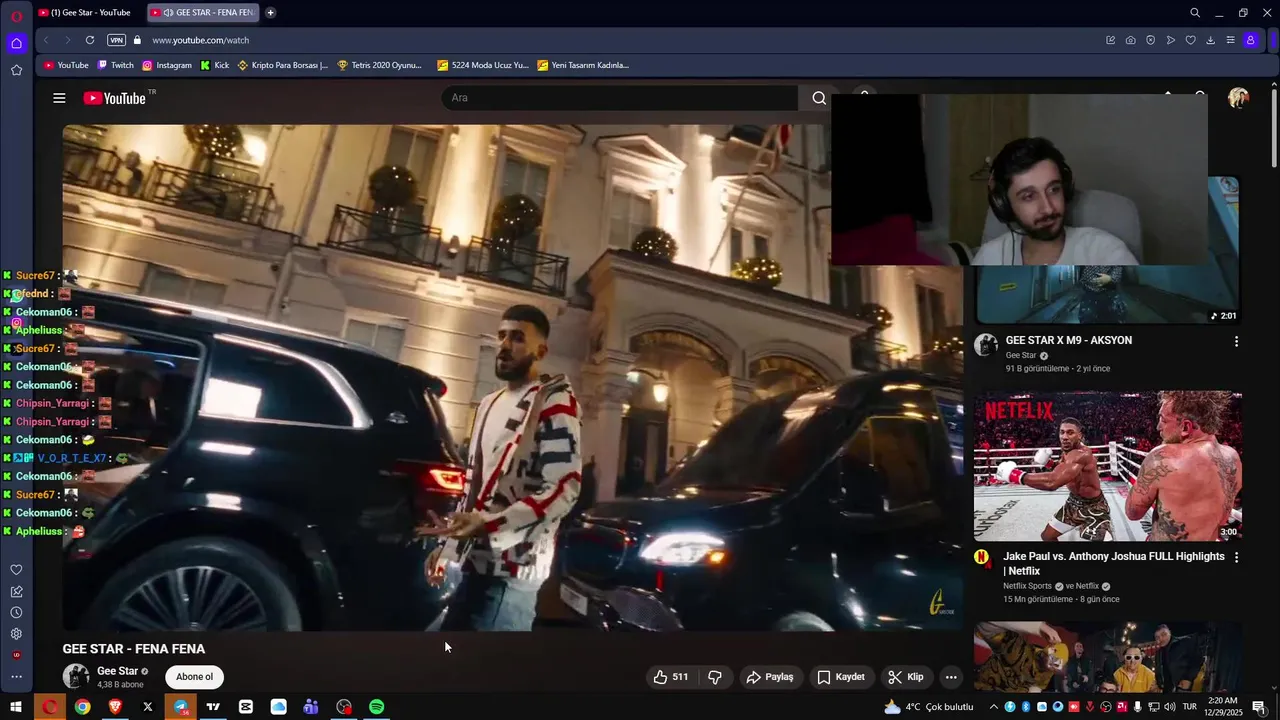This screenshot has width=1280, height=720.
Task: Click the Opera Flow send icon
Action: (x=1170, y=40)
